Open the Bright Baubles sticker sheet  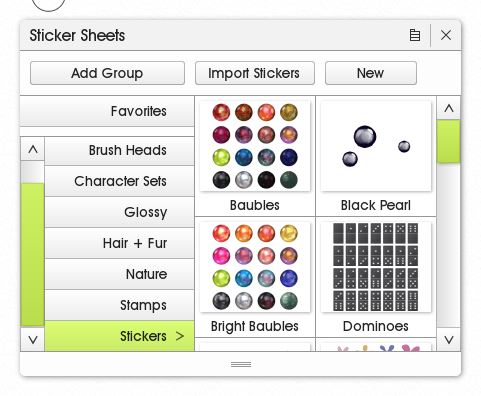coord(255,277)
